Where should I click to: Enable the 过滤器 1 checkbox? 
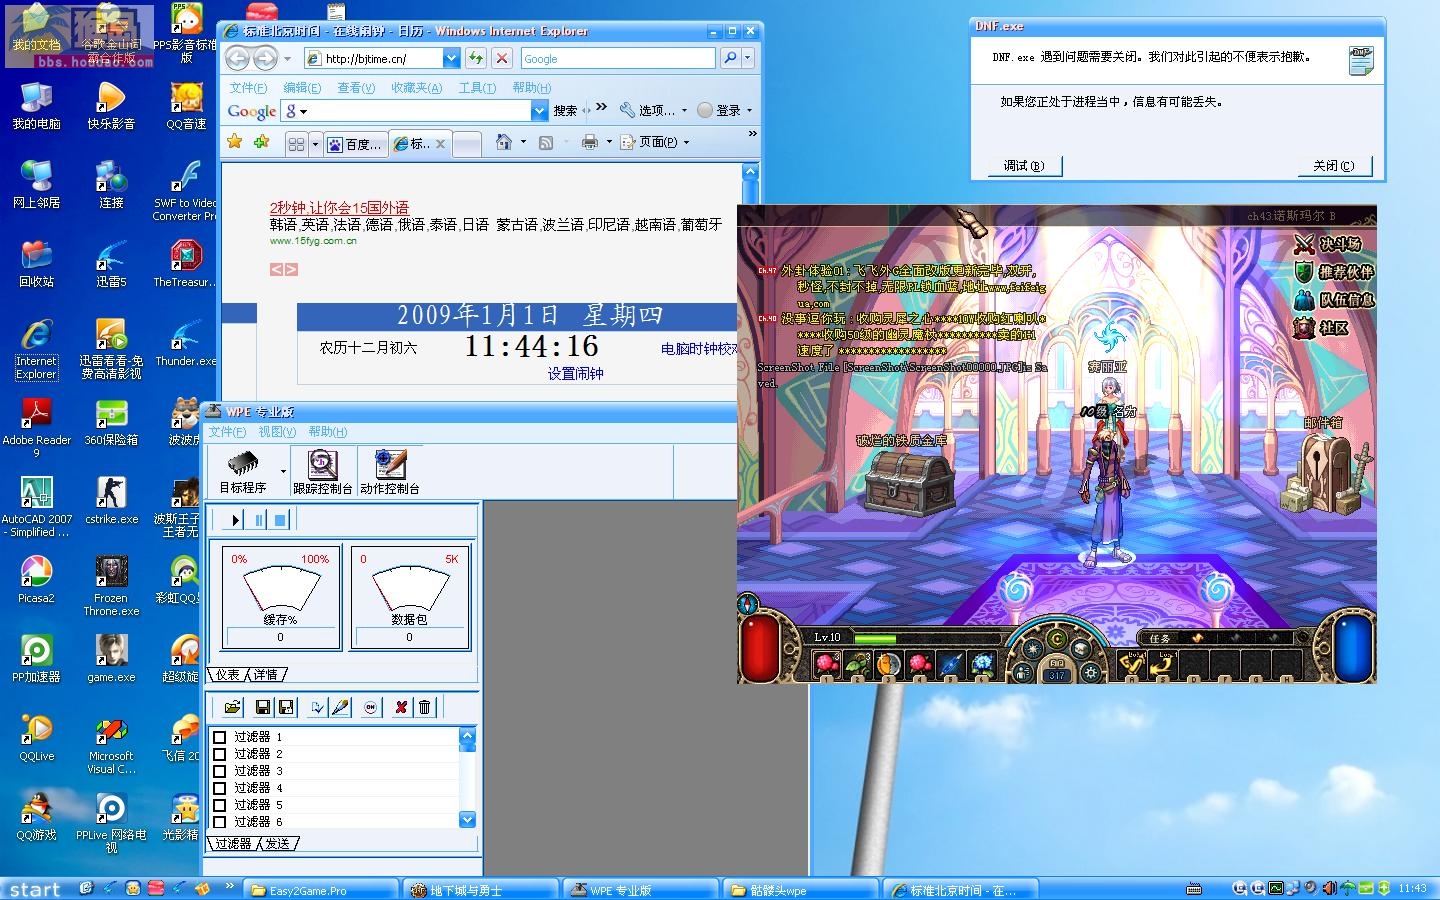[220, 737]
